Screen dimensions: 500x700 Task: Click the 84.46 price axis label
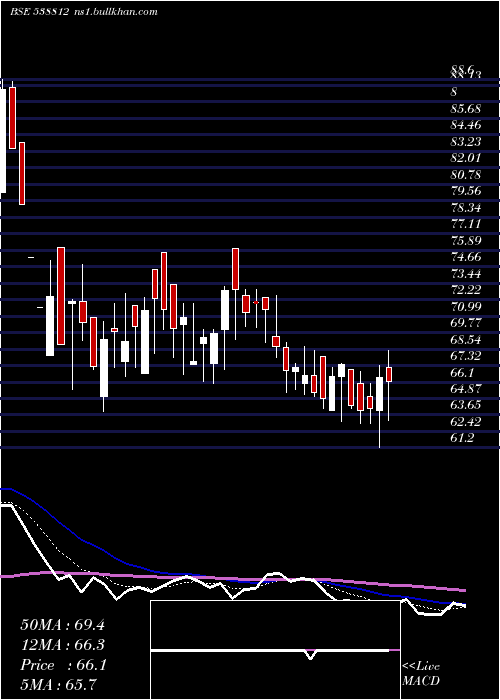465,125
